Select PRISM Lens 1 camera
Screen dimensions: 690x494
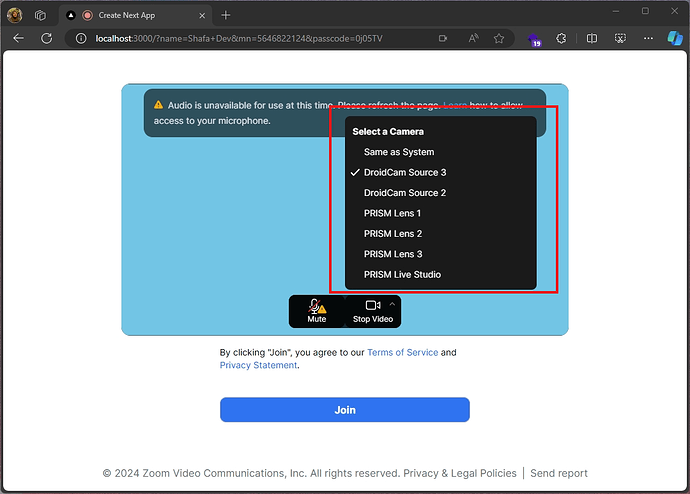point(440,213)
